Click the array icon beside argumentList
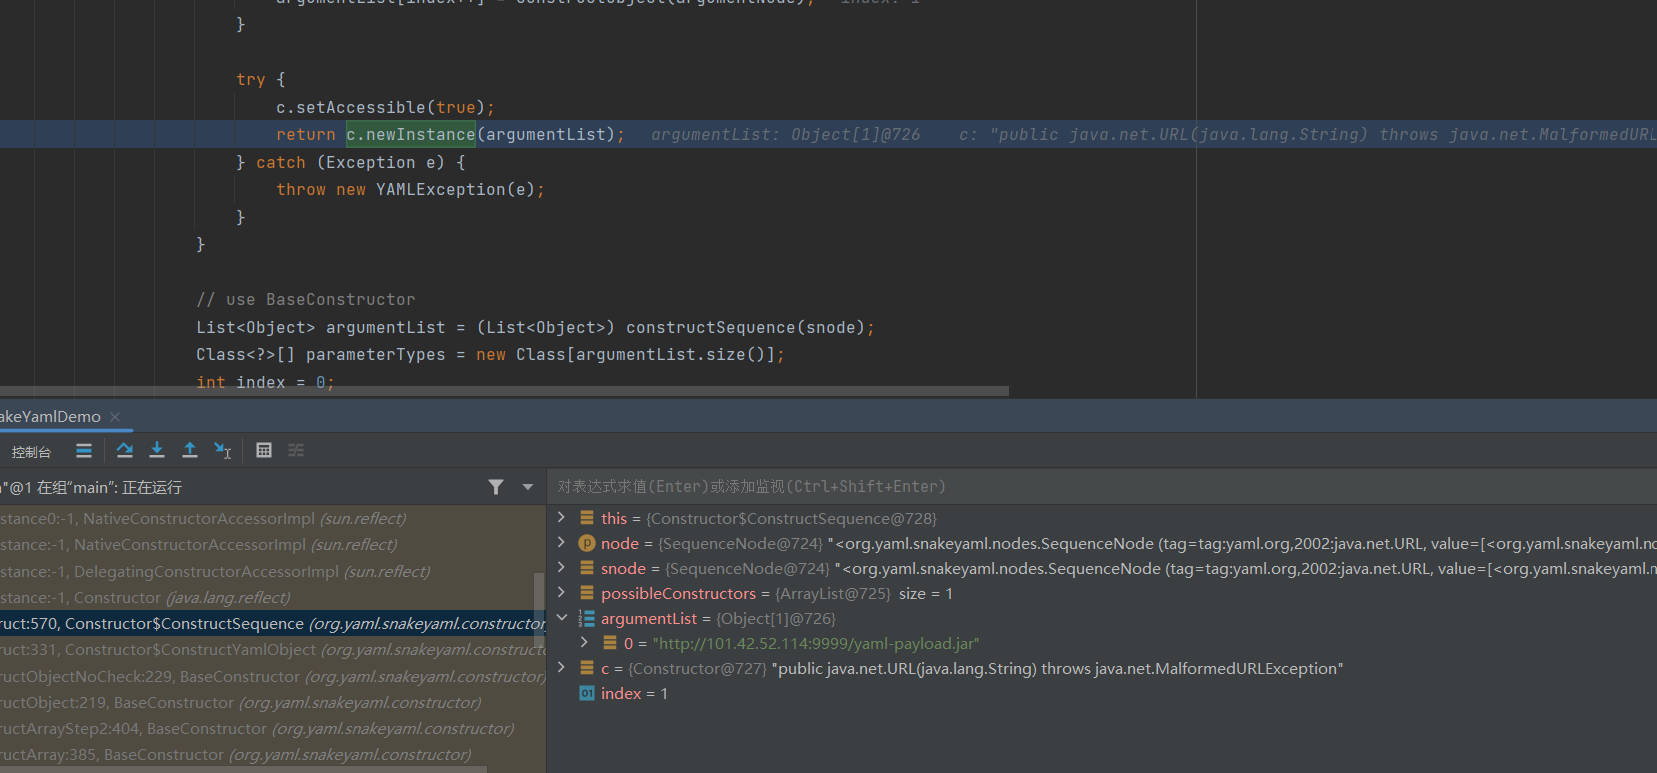Screen dimensions: 1657x773 (x=587, y=618)
